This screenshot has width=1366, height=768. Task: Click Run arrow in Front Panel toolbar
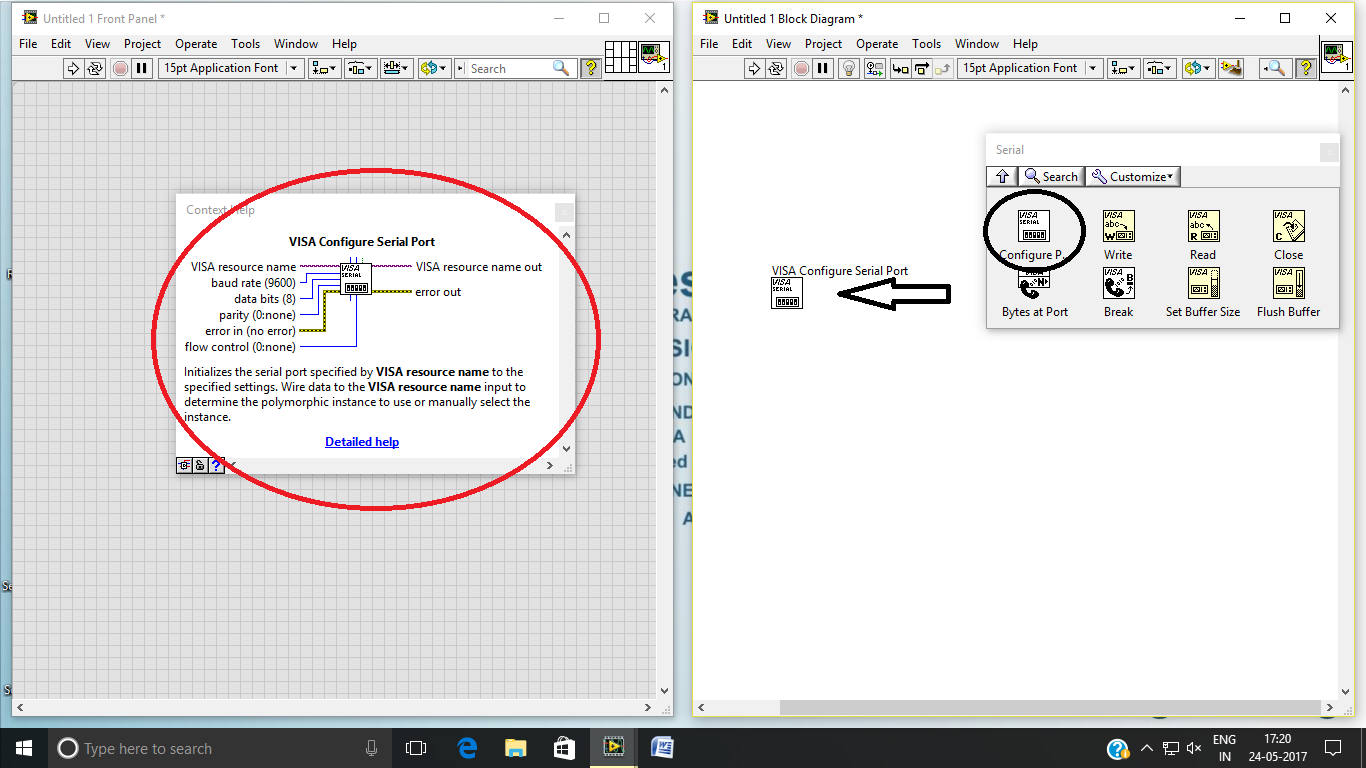coord(73,68)
